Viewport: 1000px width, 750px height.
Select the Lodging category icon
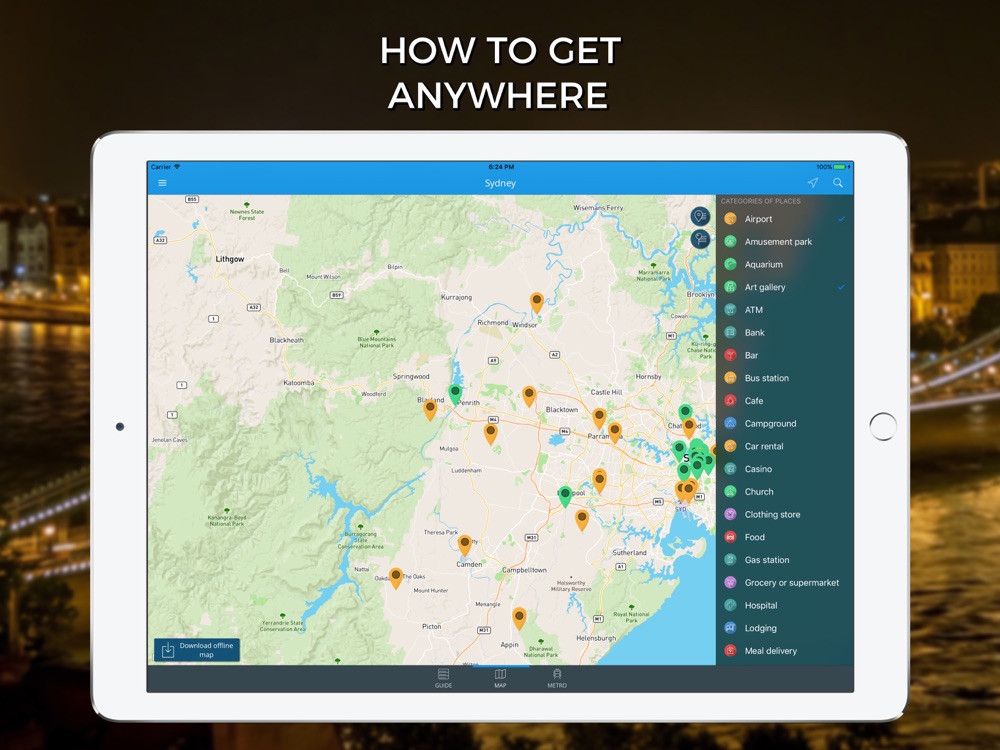(731, 628)
